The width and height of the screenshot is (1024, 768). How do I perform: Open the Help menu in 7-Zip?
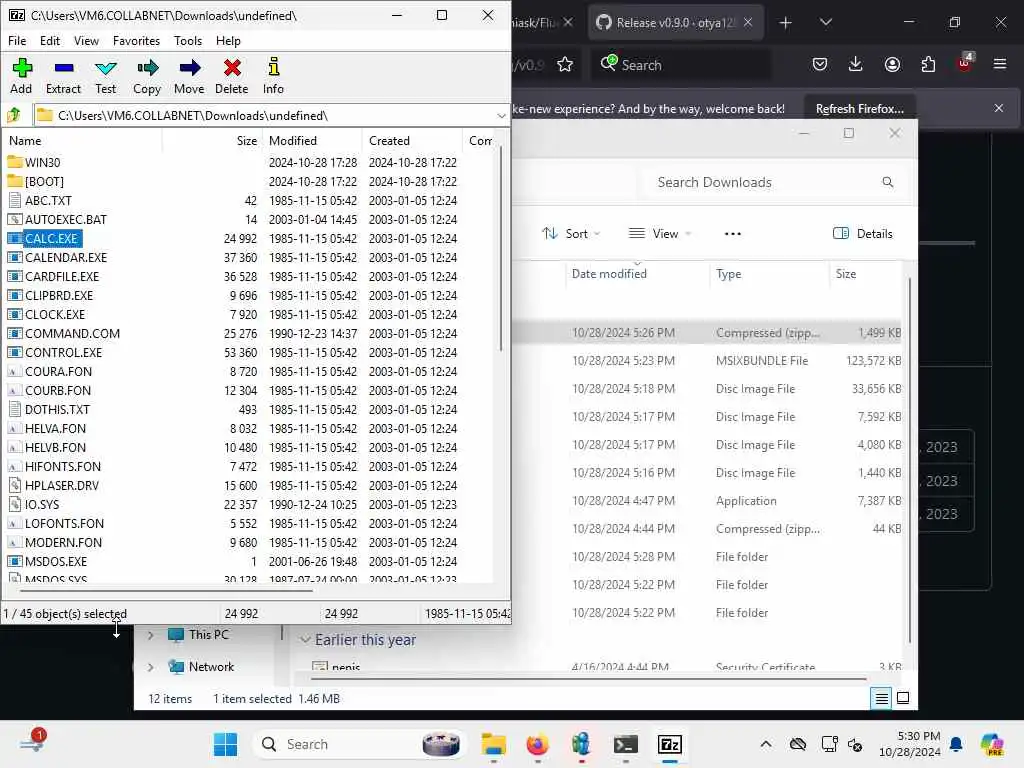(228, 40)
